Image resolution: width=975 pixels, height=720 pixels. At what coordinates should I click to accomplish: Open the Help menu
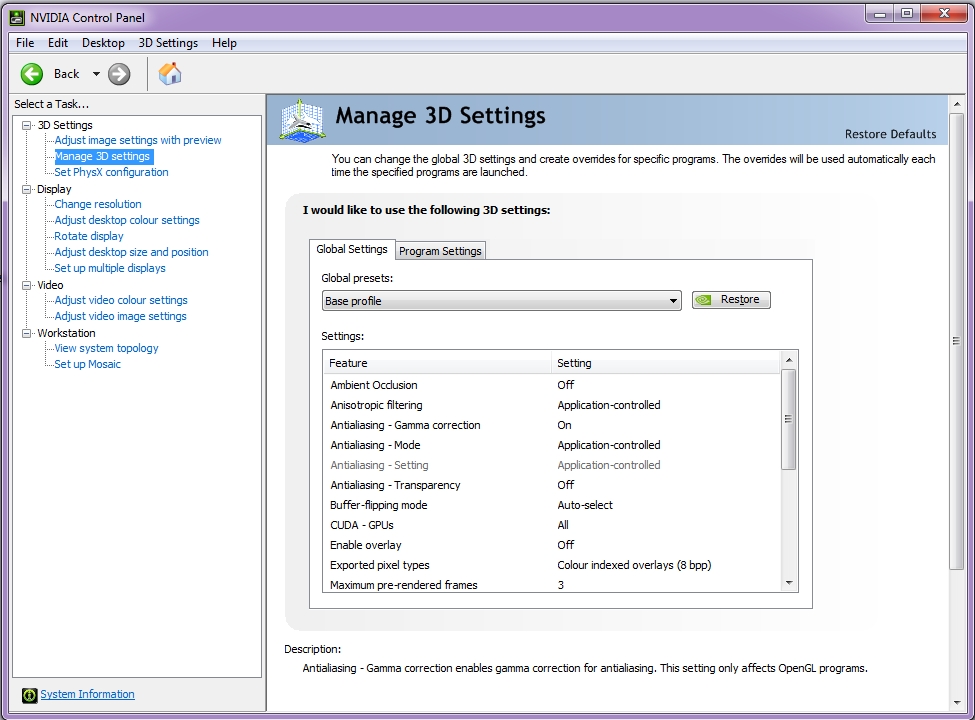(x=224, y=43)
